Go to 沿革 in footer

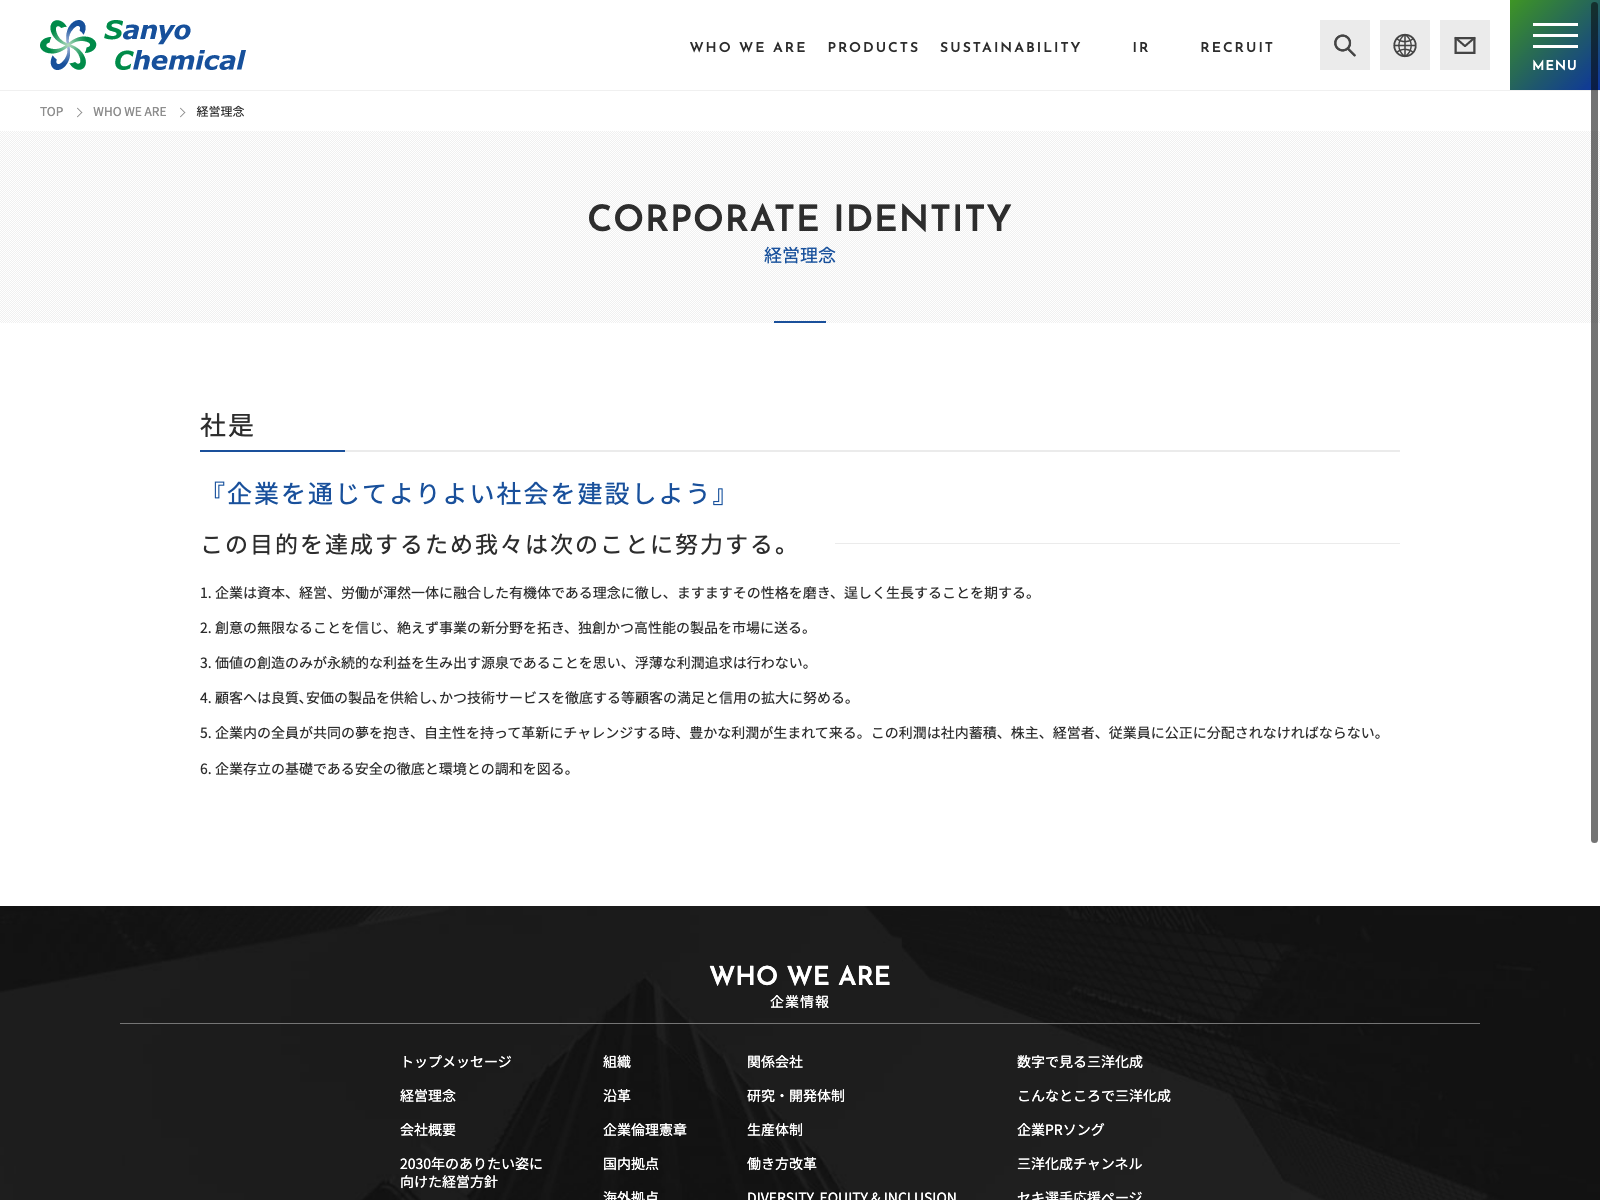[617, 1096]
